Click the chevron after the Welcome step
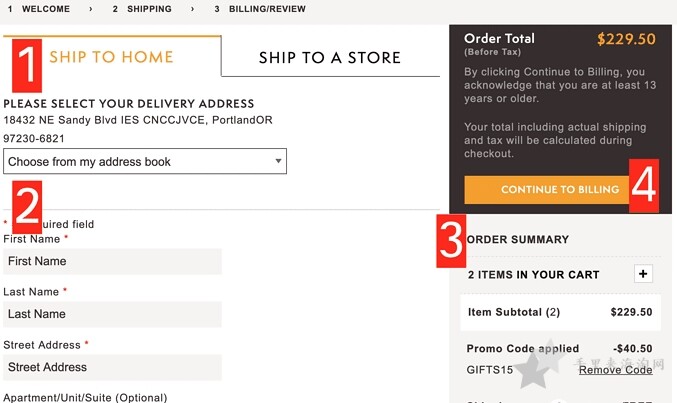Image resolution: width=677 pixels, height=403 pixels. 91,9
